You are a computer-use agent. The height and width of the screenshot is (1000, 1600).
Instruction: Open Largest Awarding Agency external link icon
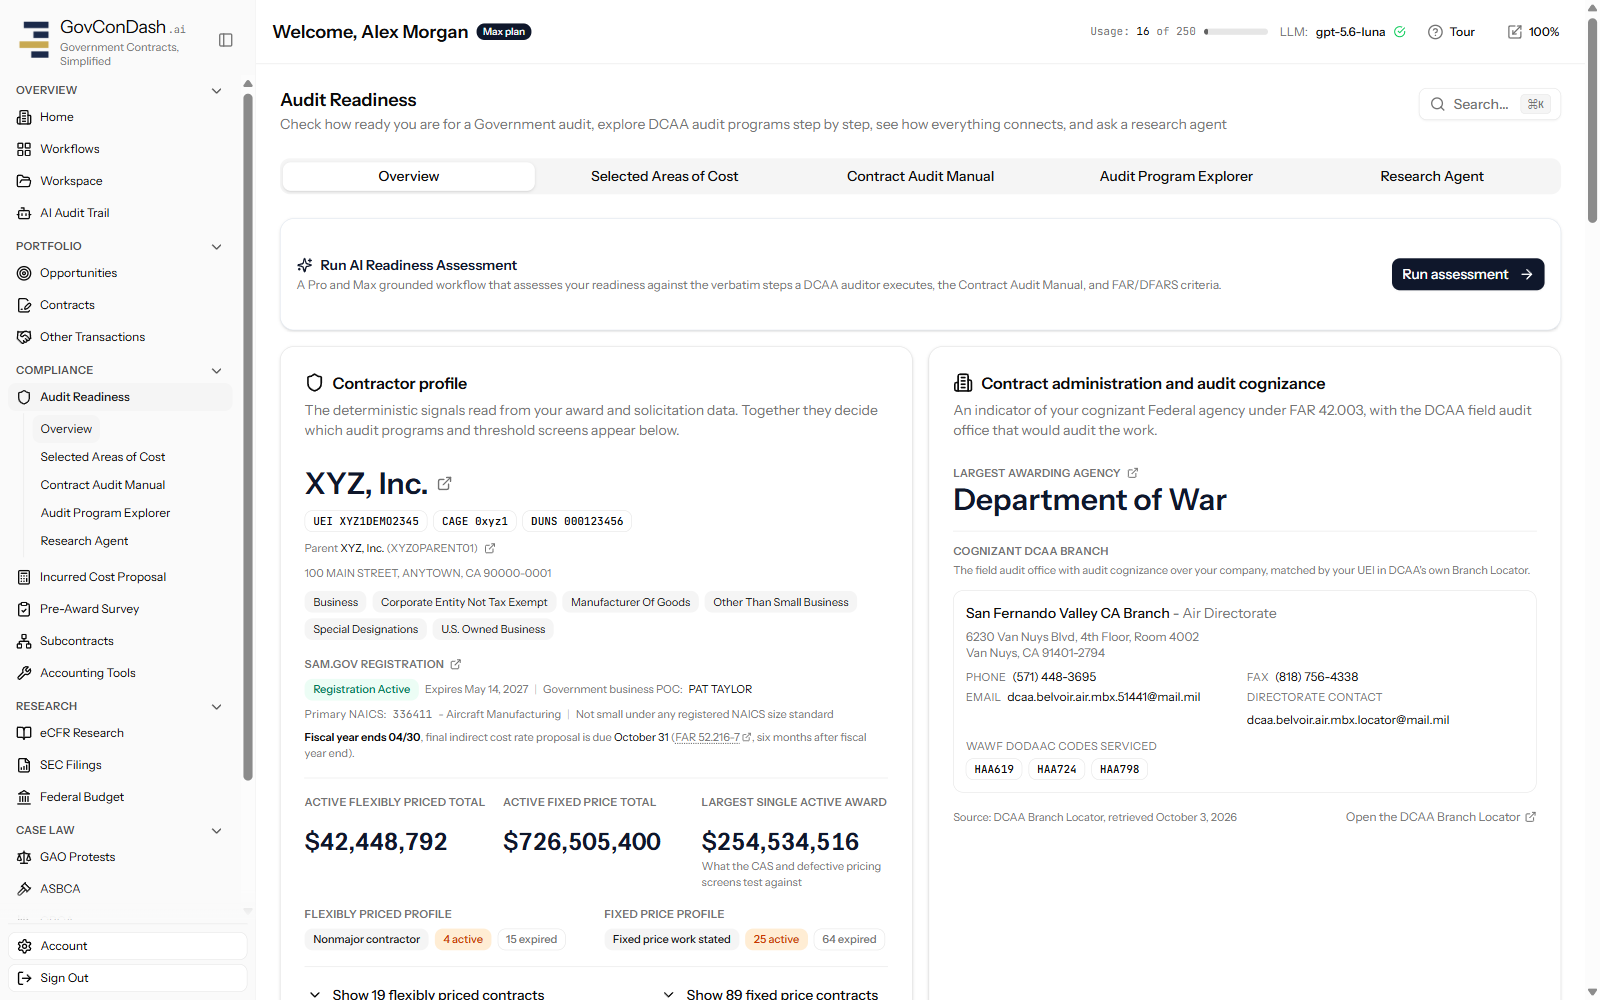tap(1133, 473)
